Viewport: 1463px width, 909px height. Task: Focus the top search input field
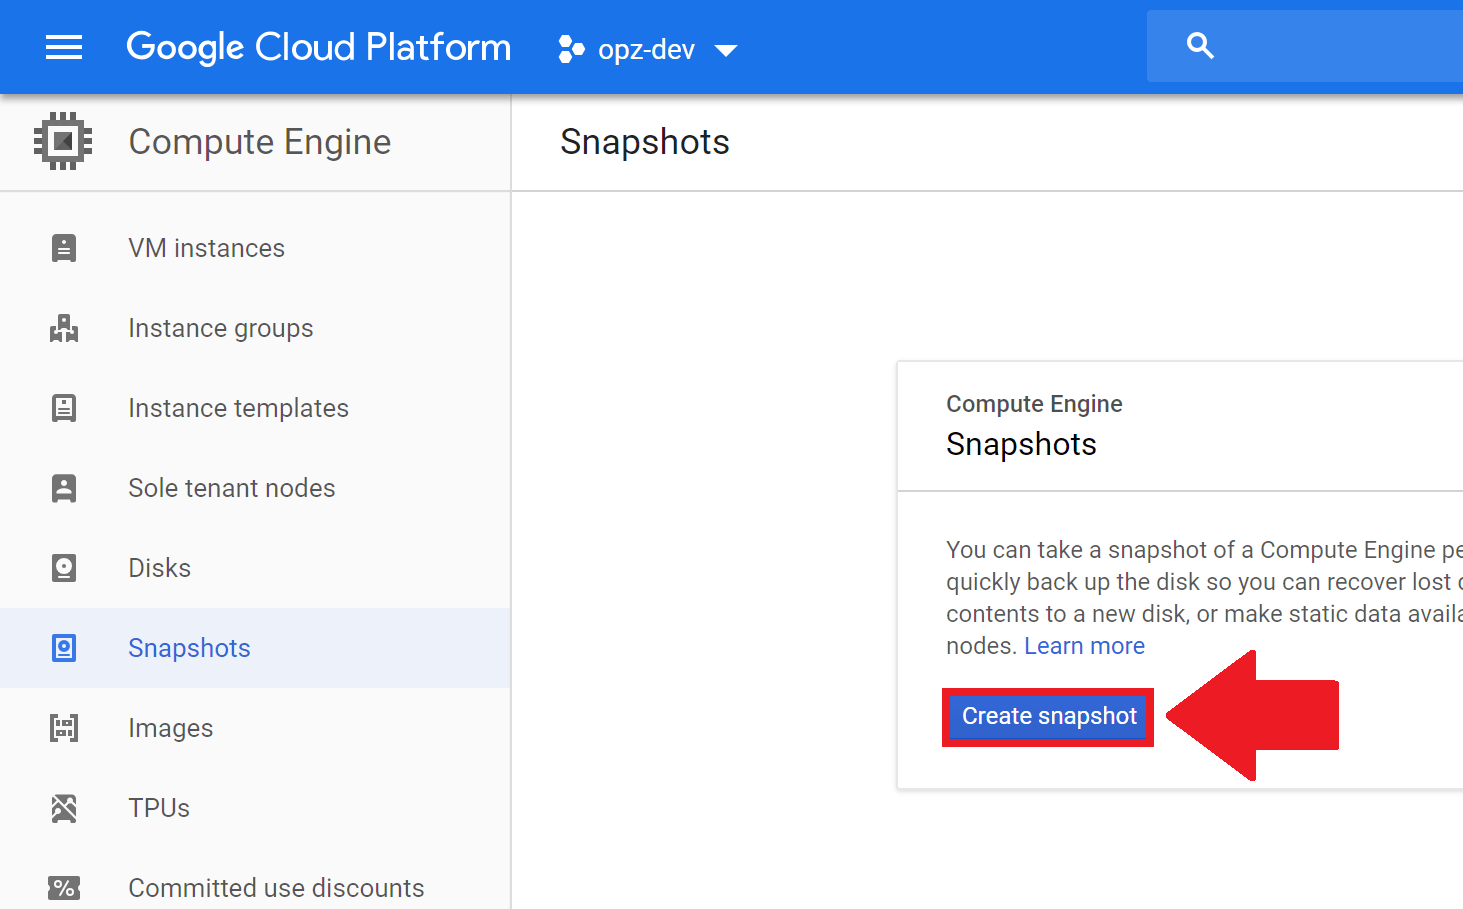pyautogui.click(x=1305, y=46)
